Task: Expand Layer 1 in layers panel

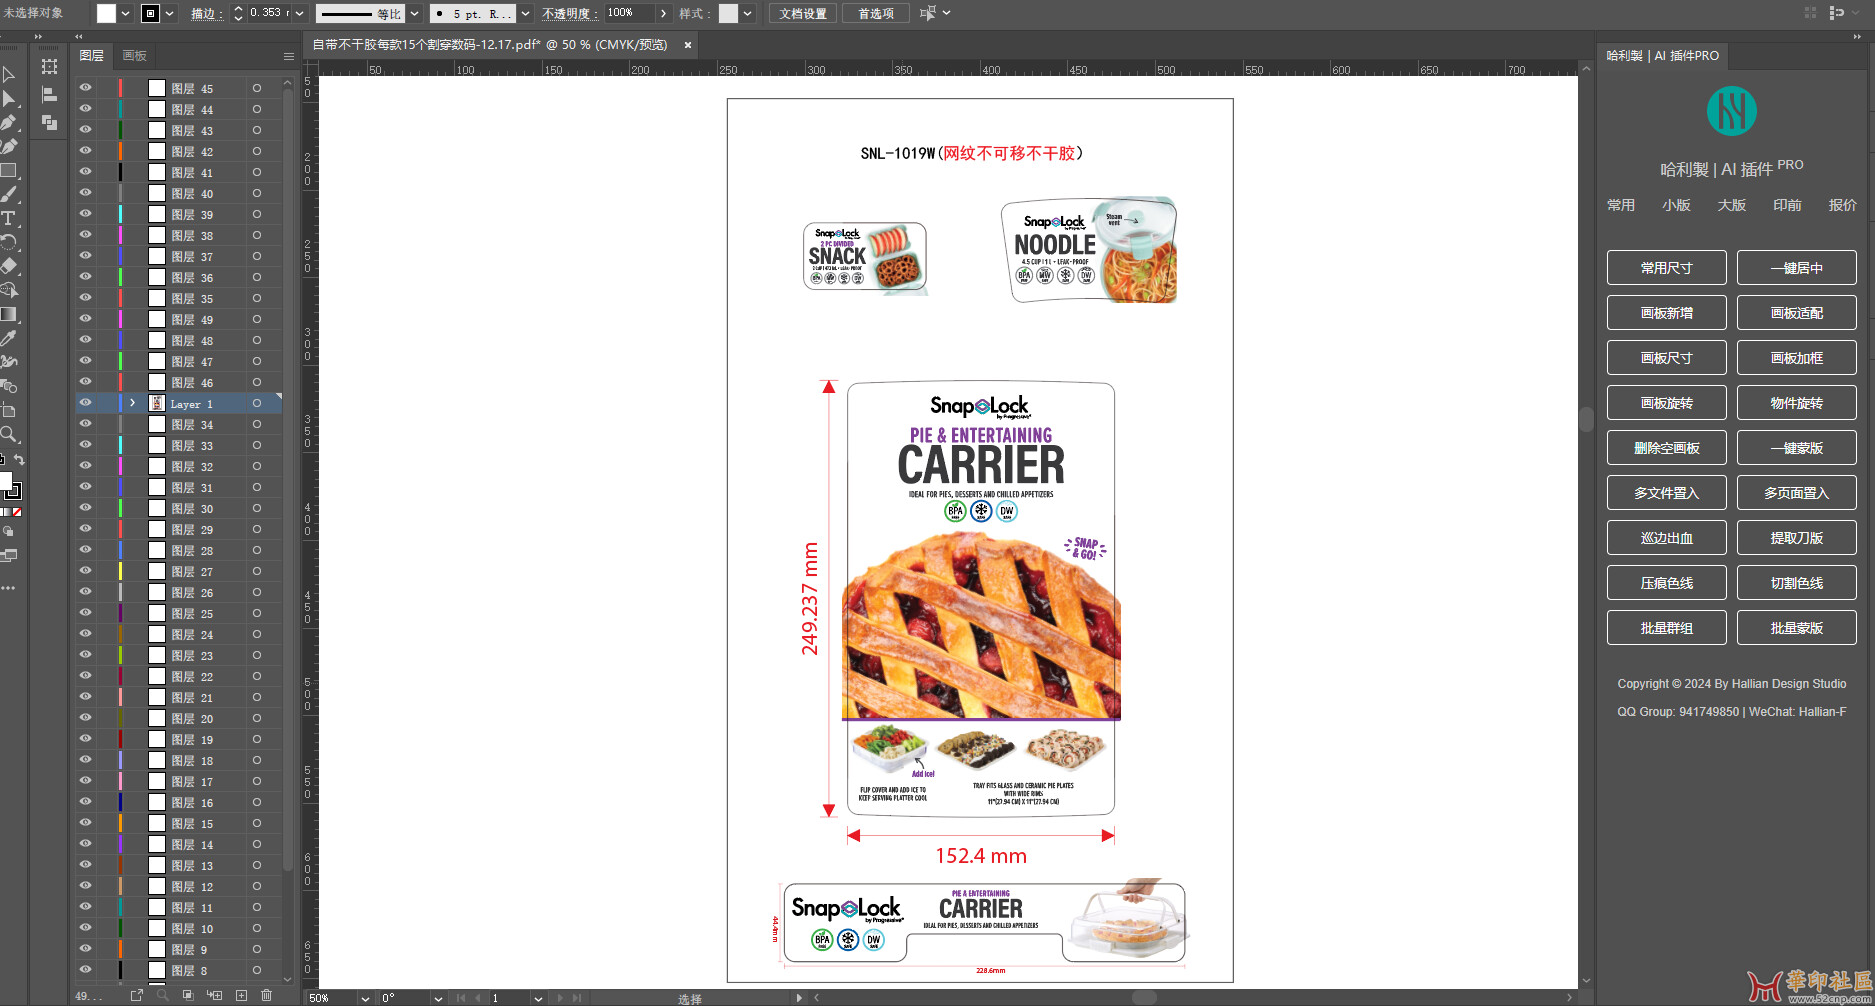Action: pyautogui.click(x=132, y=403)
